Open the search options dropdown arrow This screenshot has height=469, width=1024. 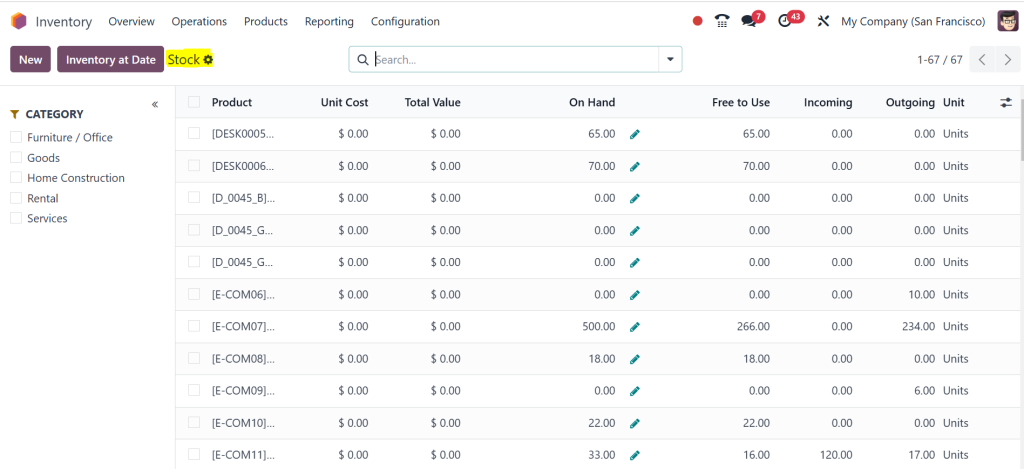click(x=670, y=59)
